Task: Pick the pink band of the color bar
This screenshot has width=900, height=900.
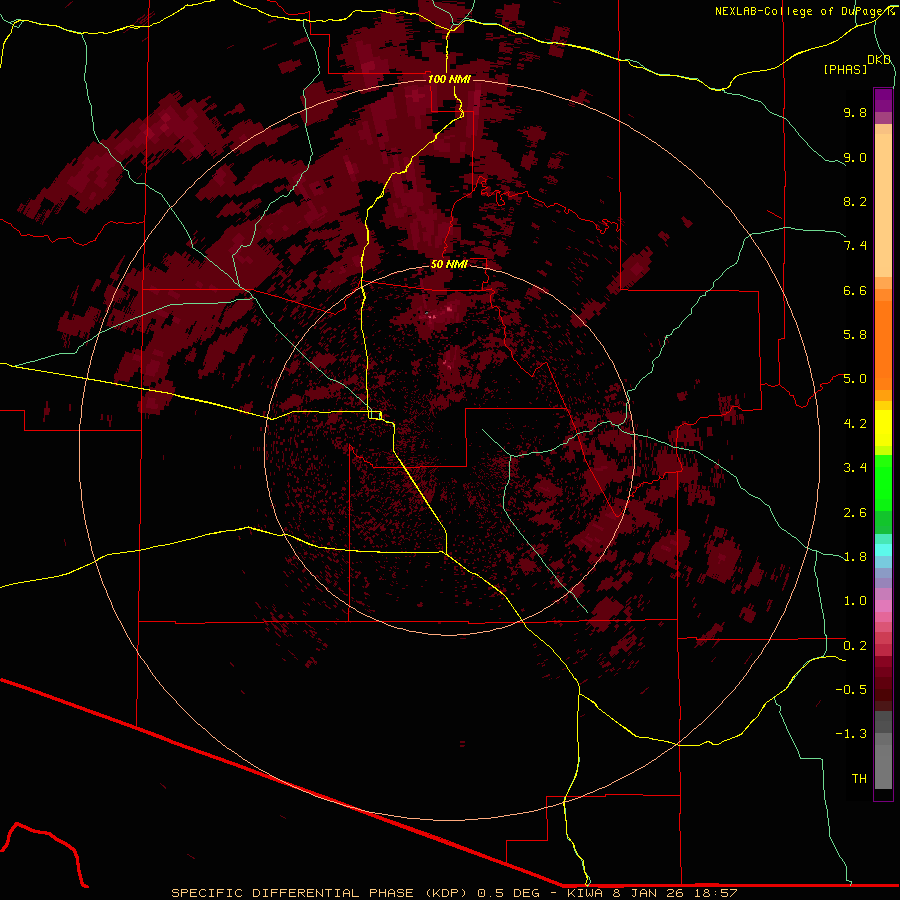Action: [x=883, y=606]
